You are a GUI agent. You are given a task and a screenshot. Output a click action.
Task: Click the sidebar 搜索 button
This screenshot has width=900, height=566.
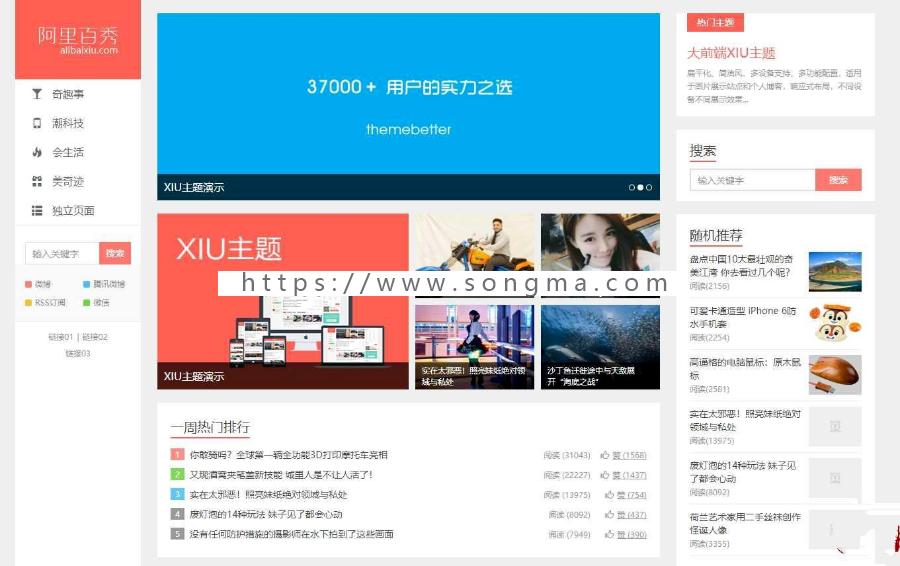pos(115,253)
